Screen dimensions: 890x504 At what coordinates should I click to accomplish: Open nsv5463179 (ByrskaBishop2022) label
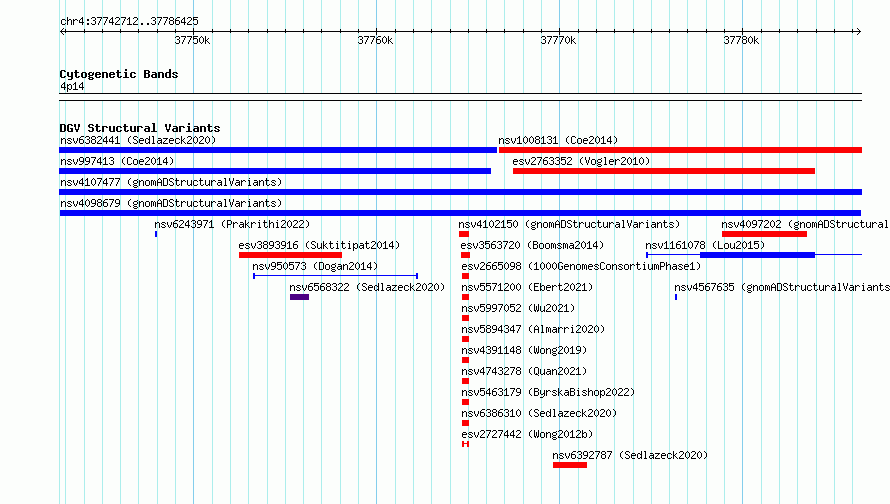[x=548, y=392]
